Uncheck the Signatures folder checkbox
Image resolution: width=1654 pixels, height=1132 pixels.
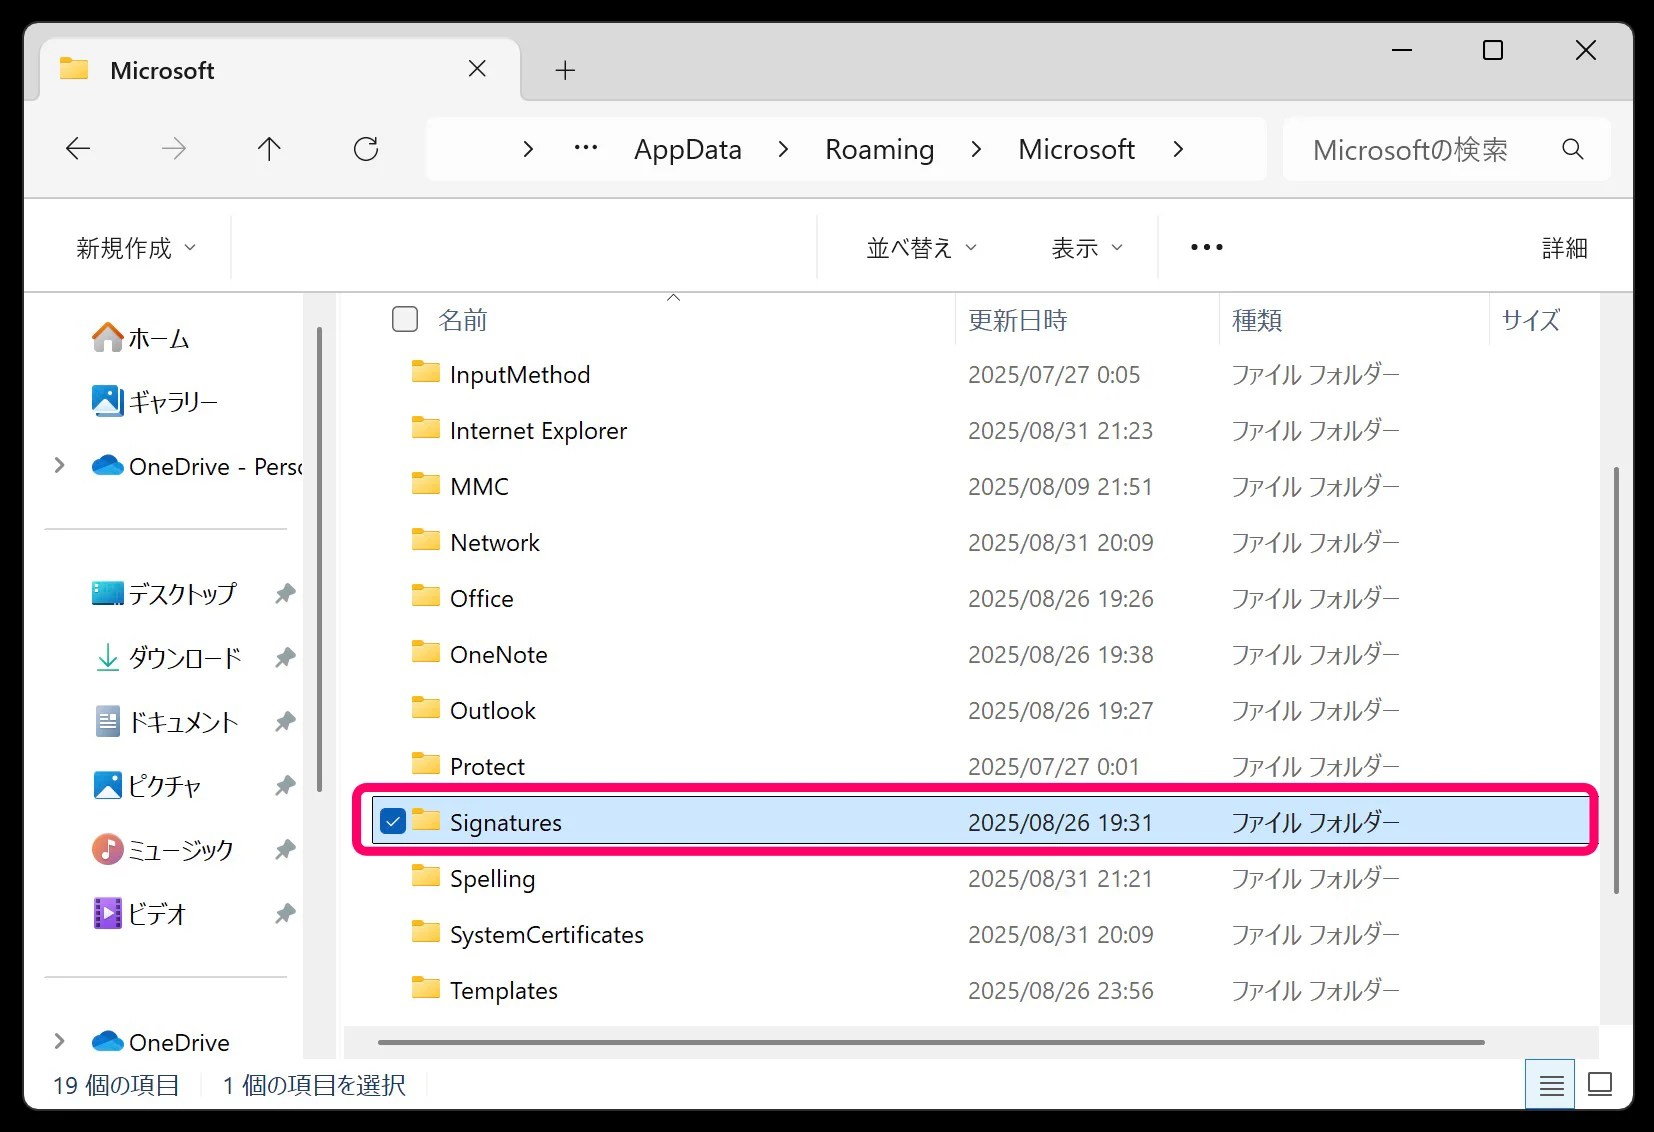click(x=393, y=822)
